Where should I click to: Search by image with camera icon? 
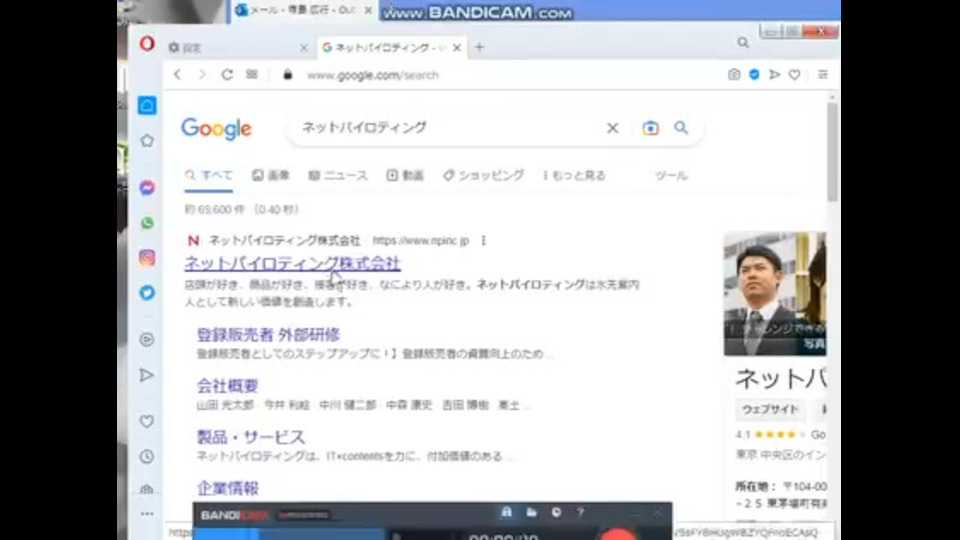pyautogui.click(x=650, y=128)
